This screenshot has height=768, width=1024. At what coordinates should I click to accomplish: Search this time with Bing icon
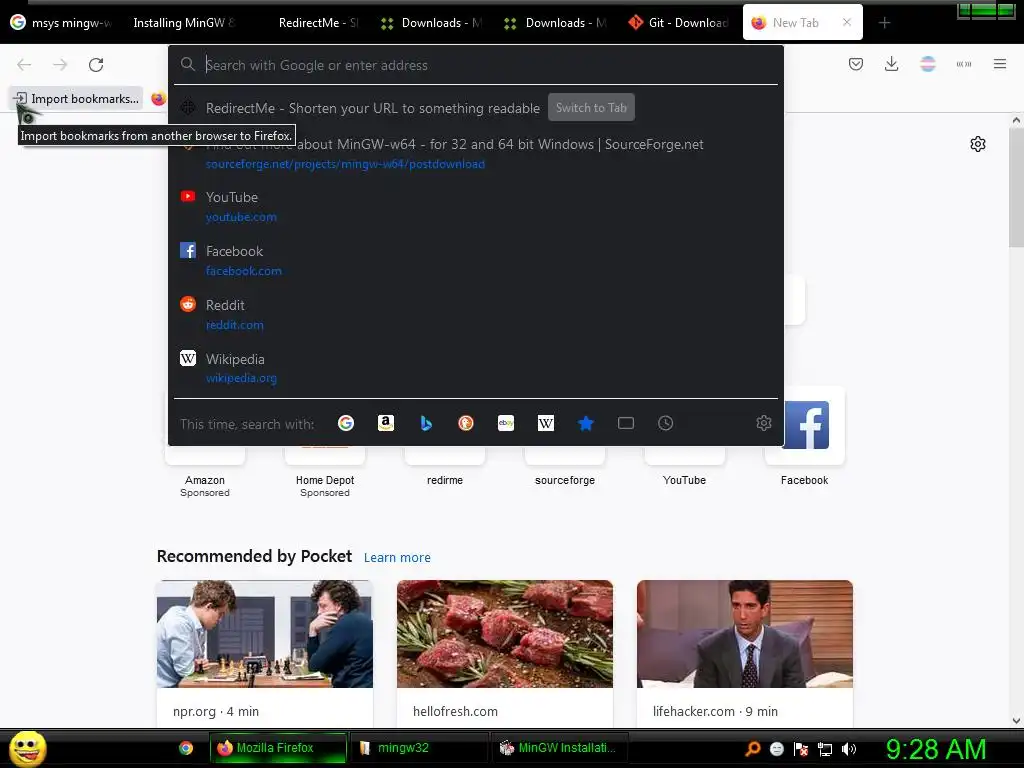[x=426, y=423]
